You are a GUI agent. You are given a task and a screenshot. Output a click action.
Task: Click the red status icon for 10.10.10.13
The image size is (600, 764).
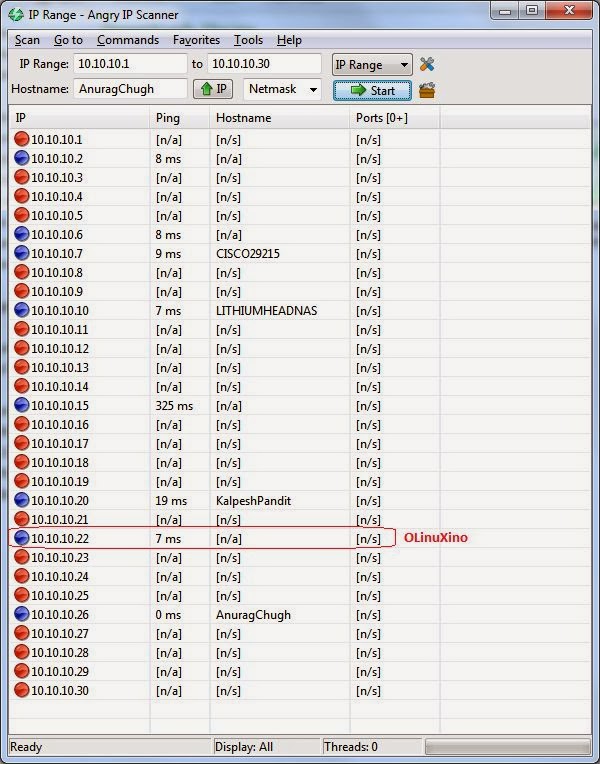click(21, 367)
